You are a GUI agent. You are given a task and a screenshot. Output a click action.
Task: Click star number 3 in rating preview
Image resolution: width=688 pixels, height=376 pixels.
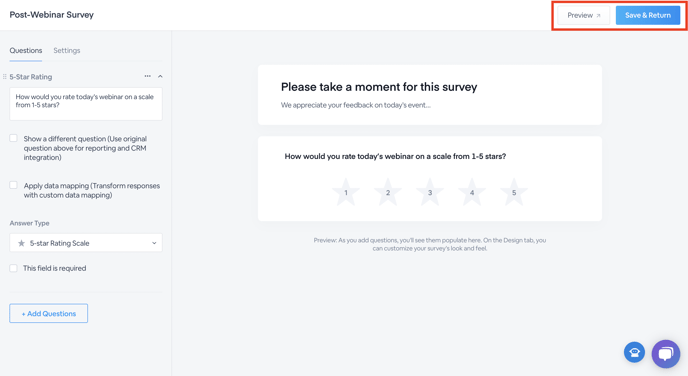tap(430, 192)
